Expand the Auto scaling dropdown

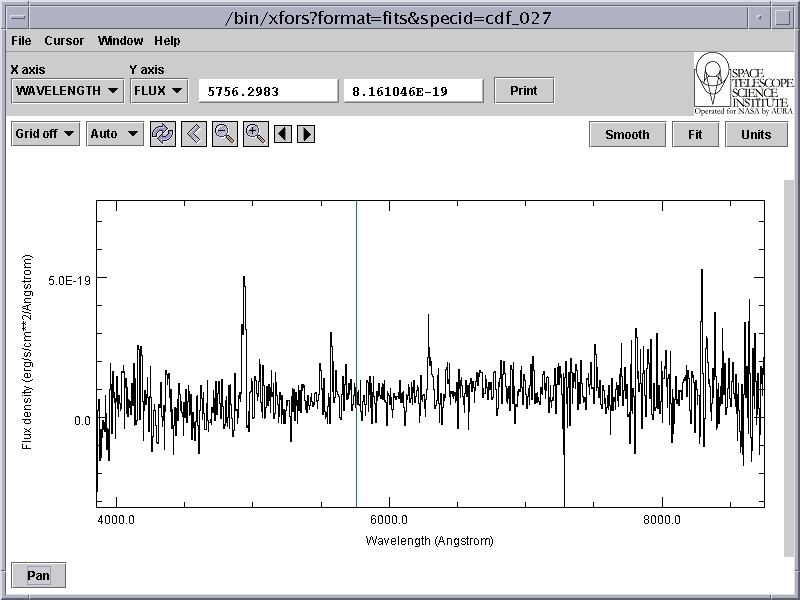pos(114,134)
